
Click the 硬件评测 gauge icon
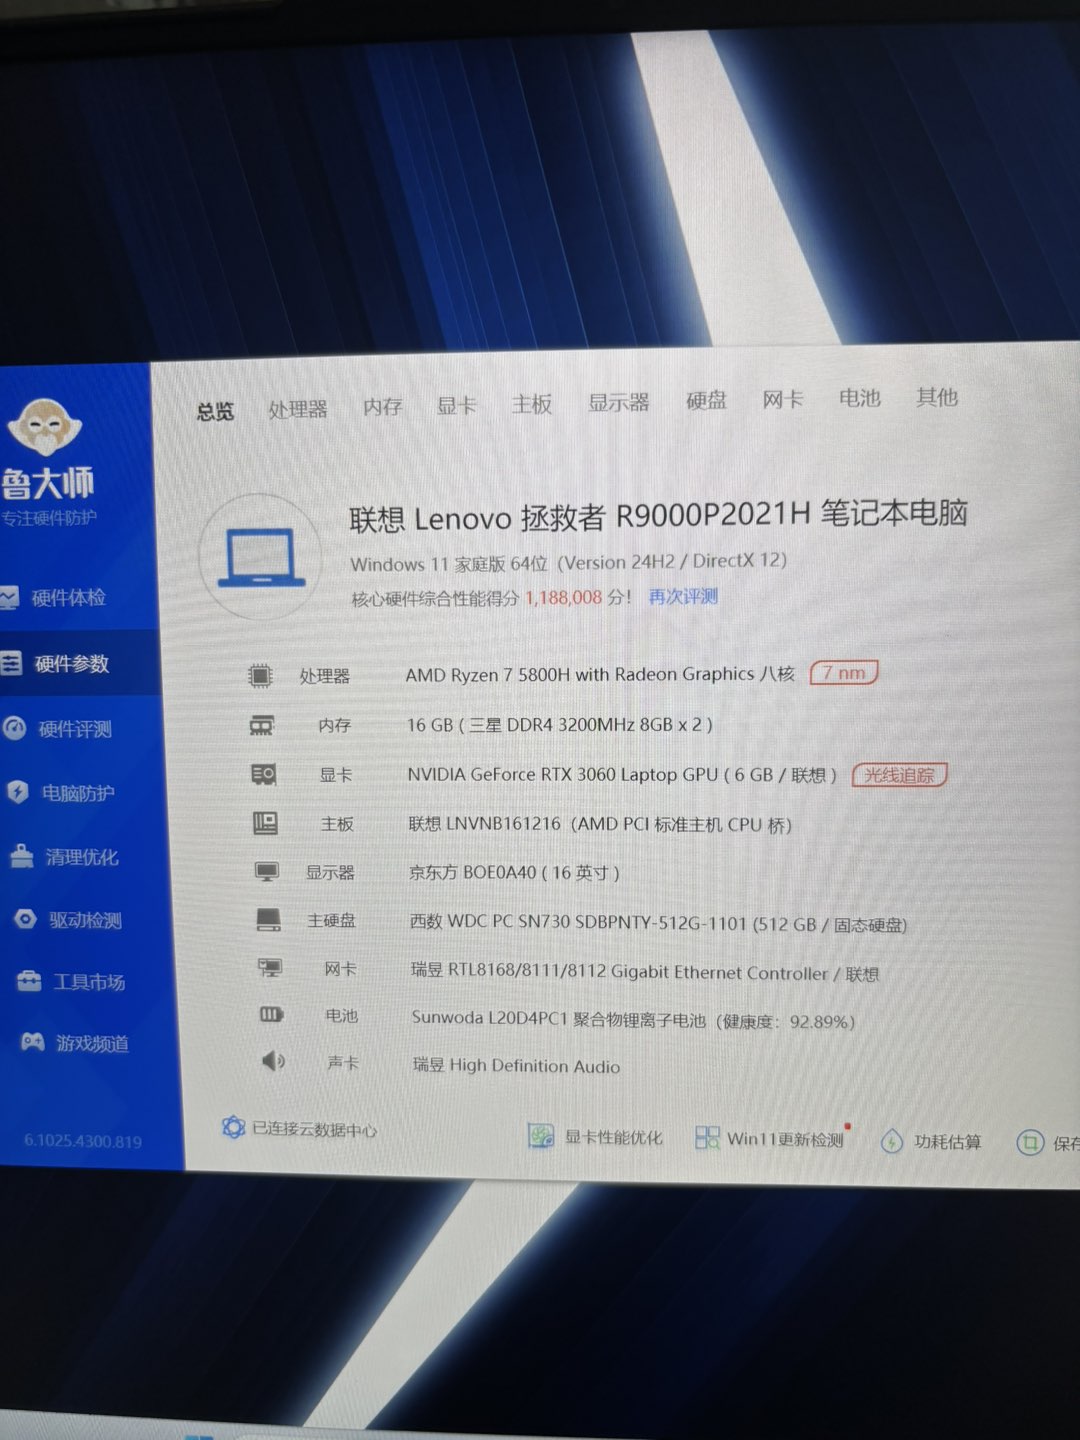14,728
